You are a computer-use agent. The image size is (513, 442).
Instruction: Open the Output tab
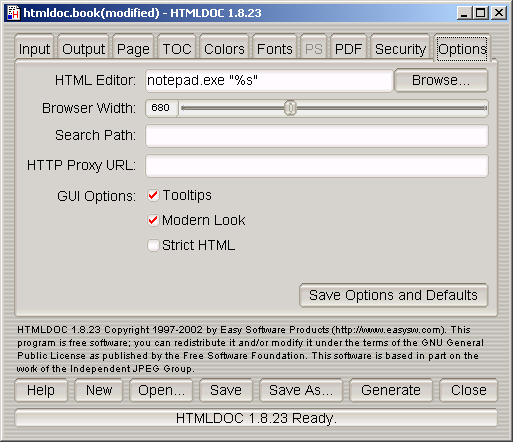pyautogui.click(x=83, y=48)
